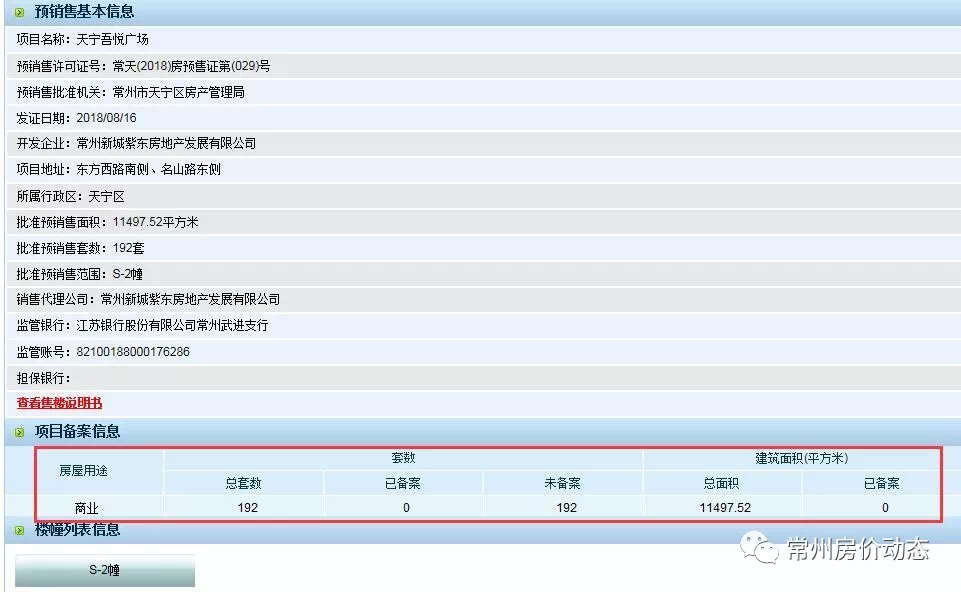Click the 建筑面积(平方米) column group header

[802, 458]
